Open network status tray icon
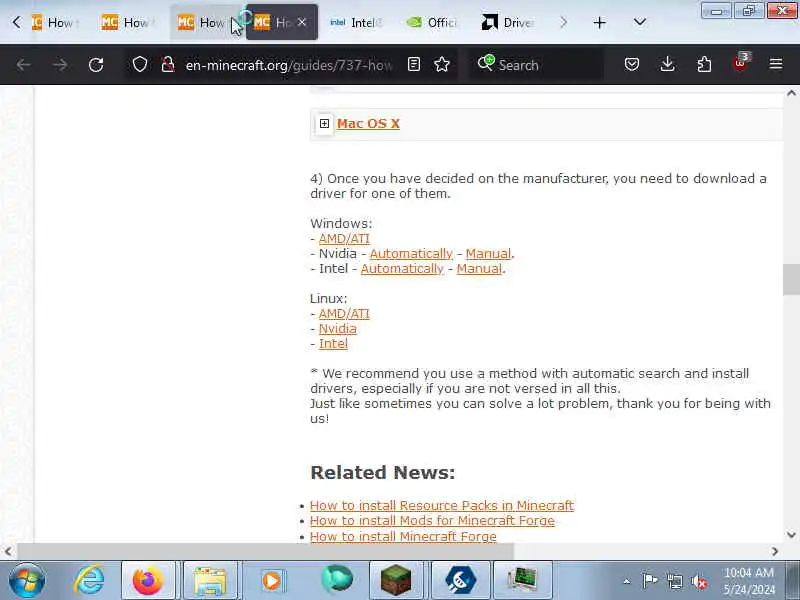Screen dimensions: 800x600 pos(674,581)
